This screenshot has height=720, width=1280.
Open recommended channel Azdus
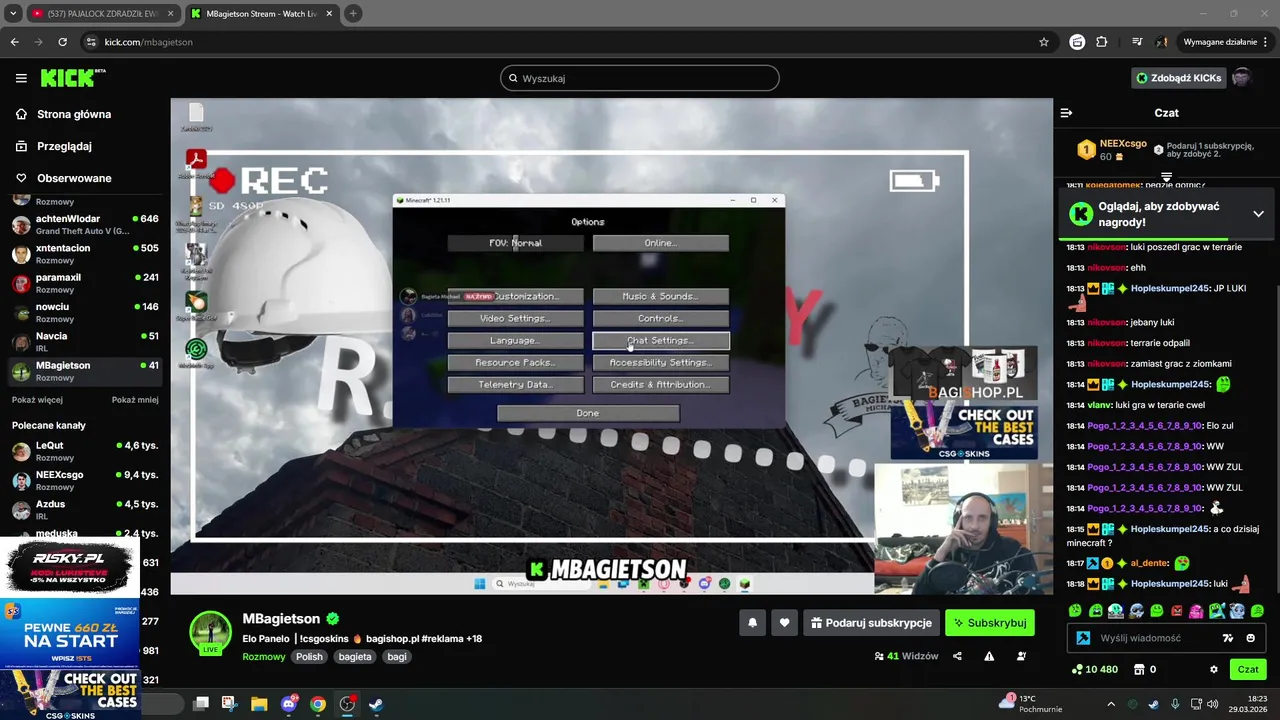point(84,510)
